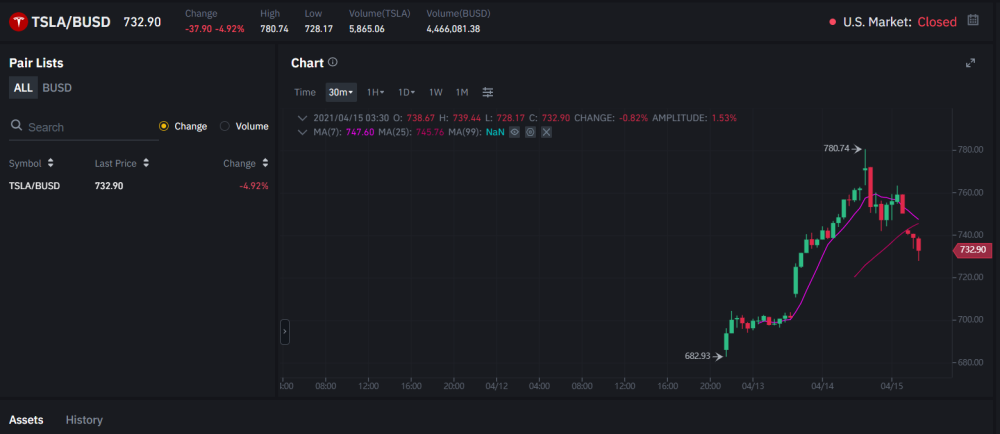Remove the MA indicator
The width and height of the screenshot is (1000, 434).
pos(547,132)
